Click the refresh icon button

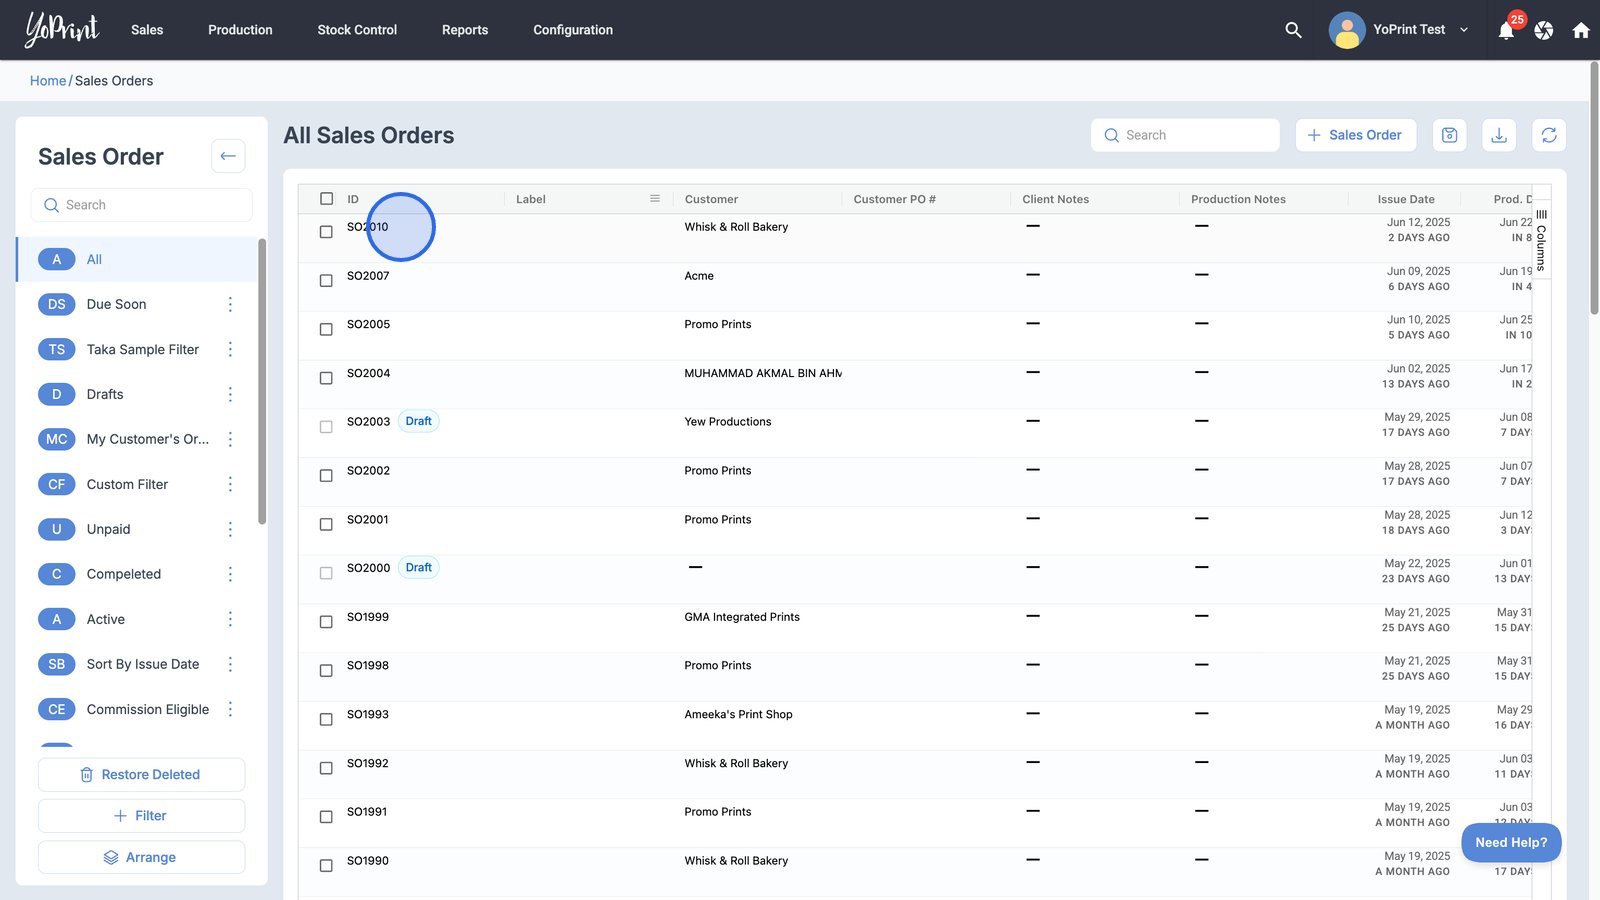tap(1548, 135)
